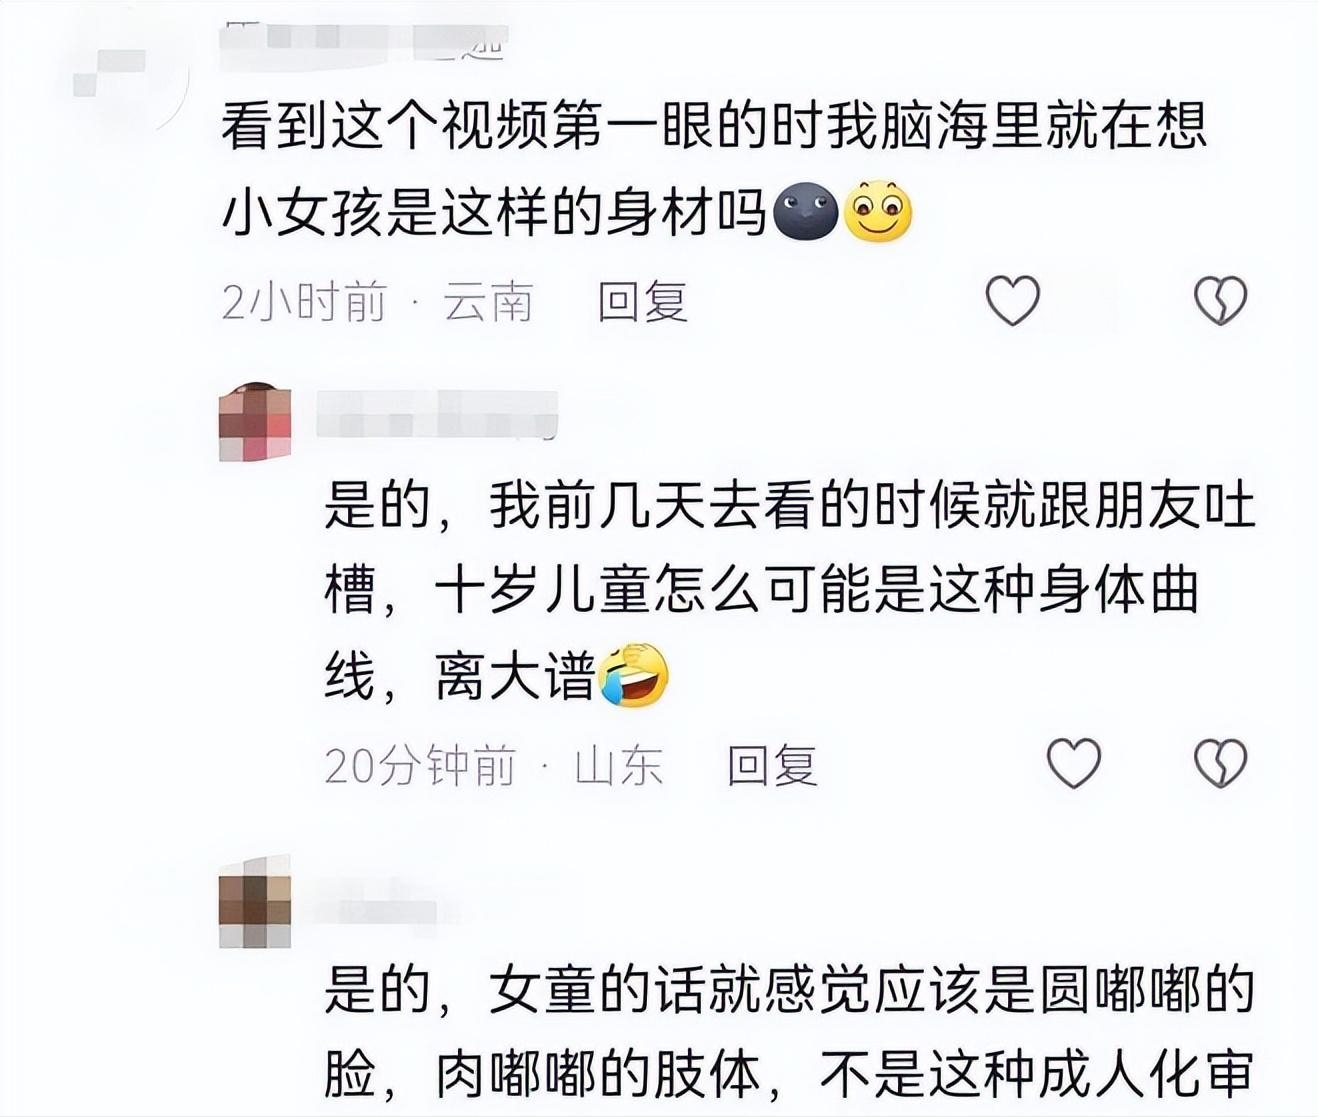Open the brown pixelated avatar of third commenter
The height and width of the screenshot is (1117, 1318).
point(255,901)
